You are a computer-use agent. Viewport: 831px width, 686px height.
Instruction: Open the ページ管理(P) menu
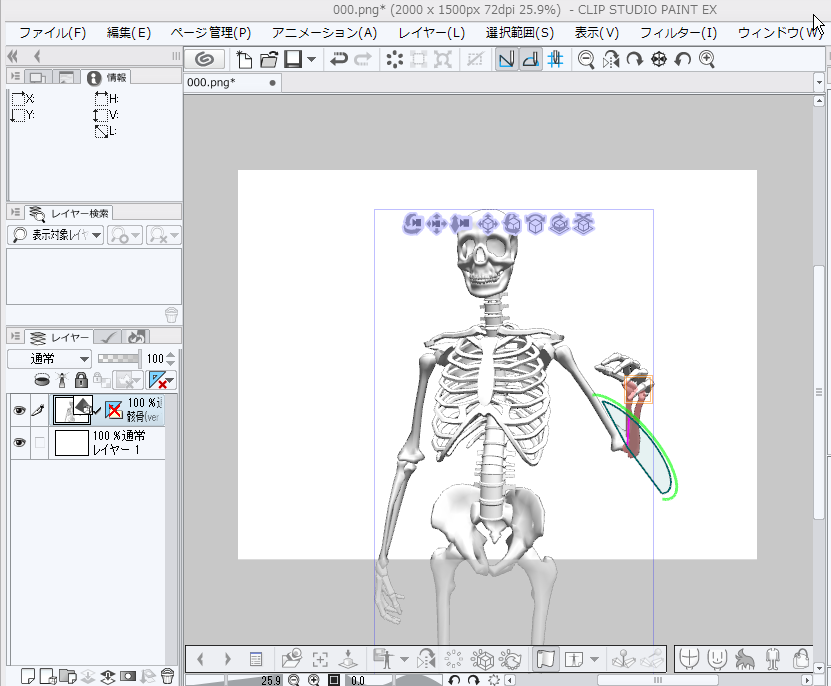click(x=210, y=33)
